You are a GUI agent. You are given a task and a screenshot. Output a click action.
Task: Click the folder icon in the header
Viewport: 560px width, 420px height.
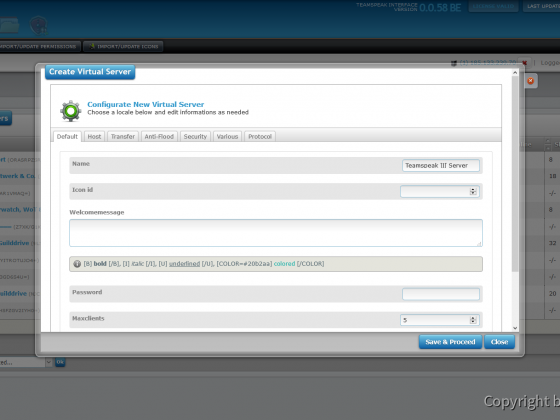pos(9,25)
